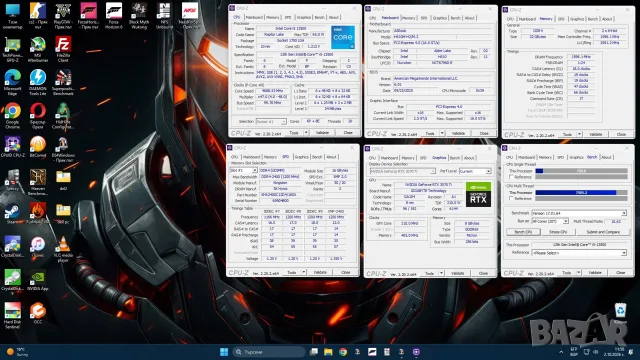
Task: Open the Perf Level Current dropdown
Action: coord(475,171)
